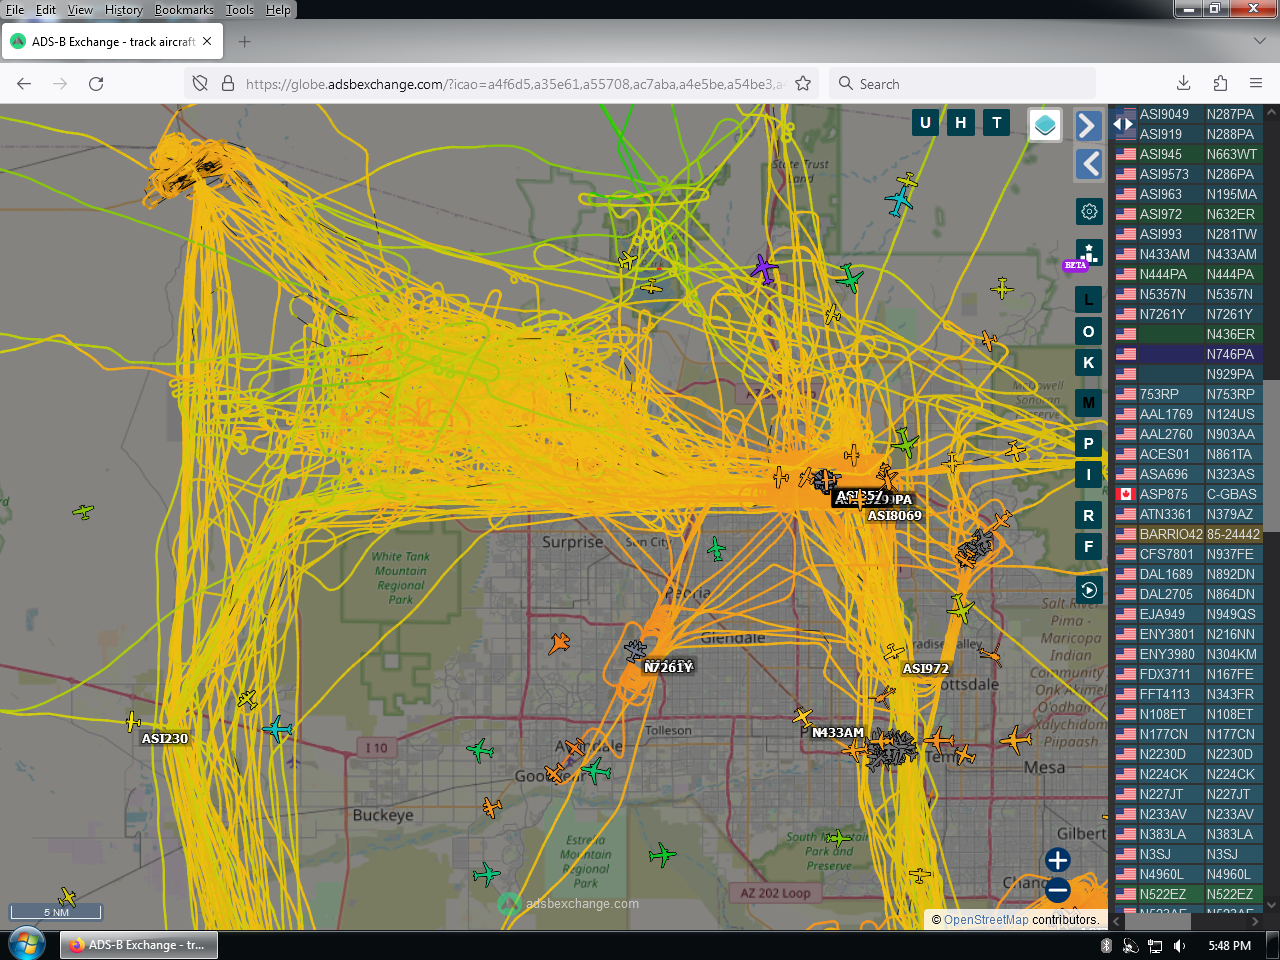Open the volume control in system tray
Screen dimensions: 1280x960
pyautogui.click(x=1180, y=945)
